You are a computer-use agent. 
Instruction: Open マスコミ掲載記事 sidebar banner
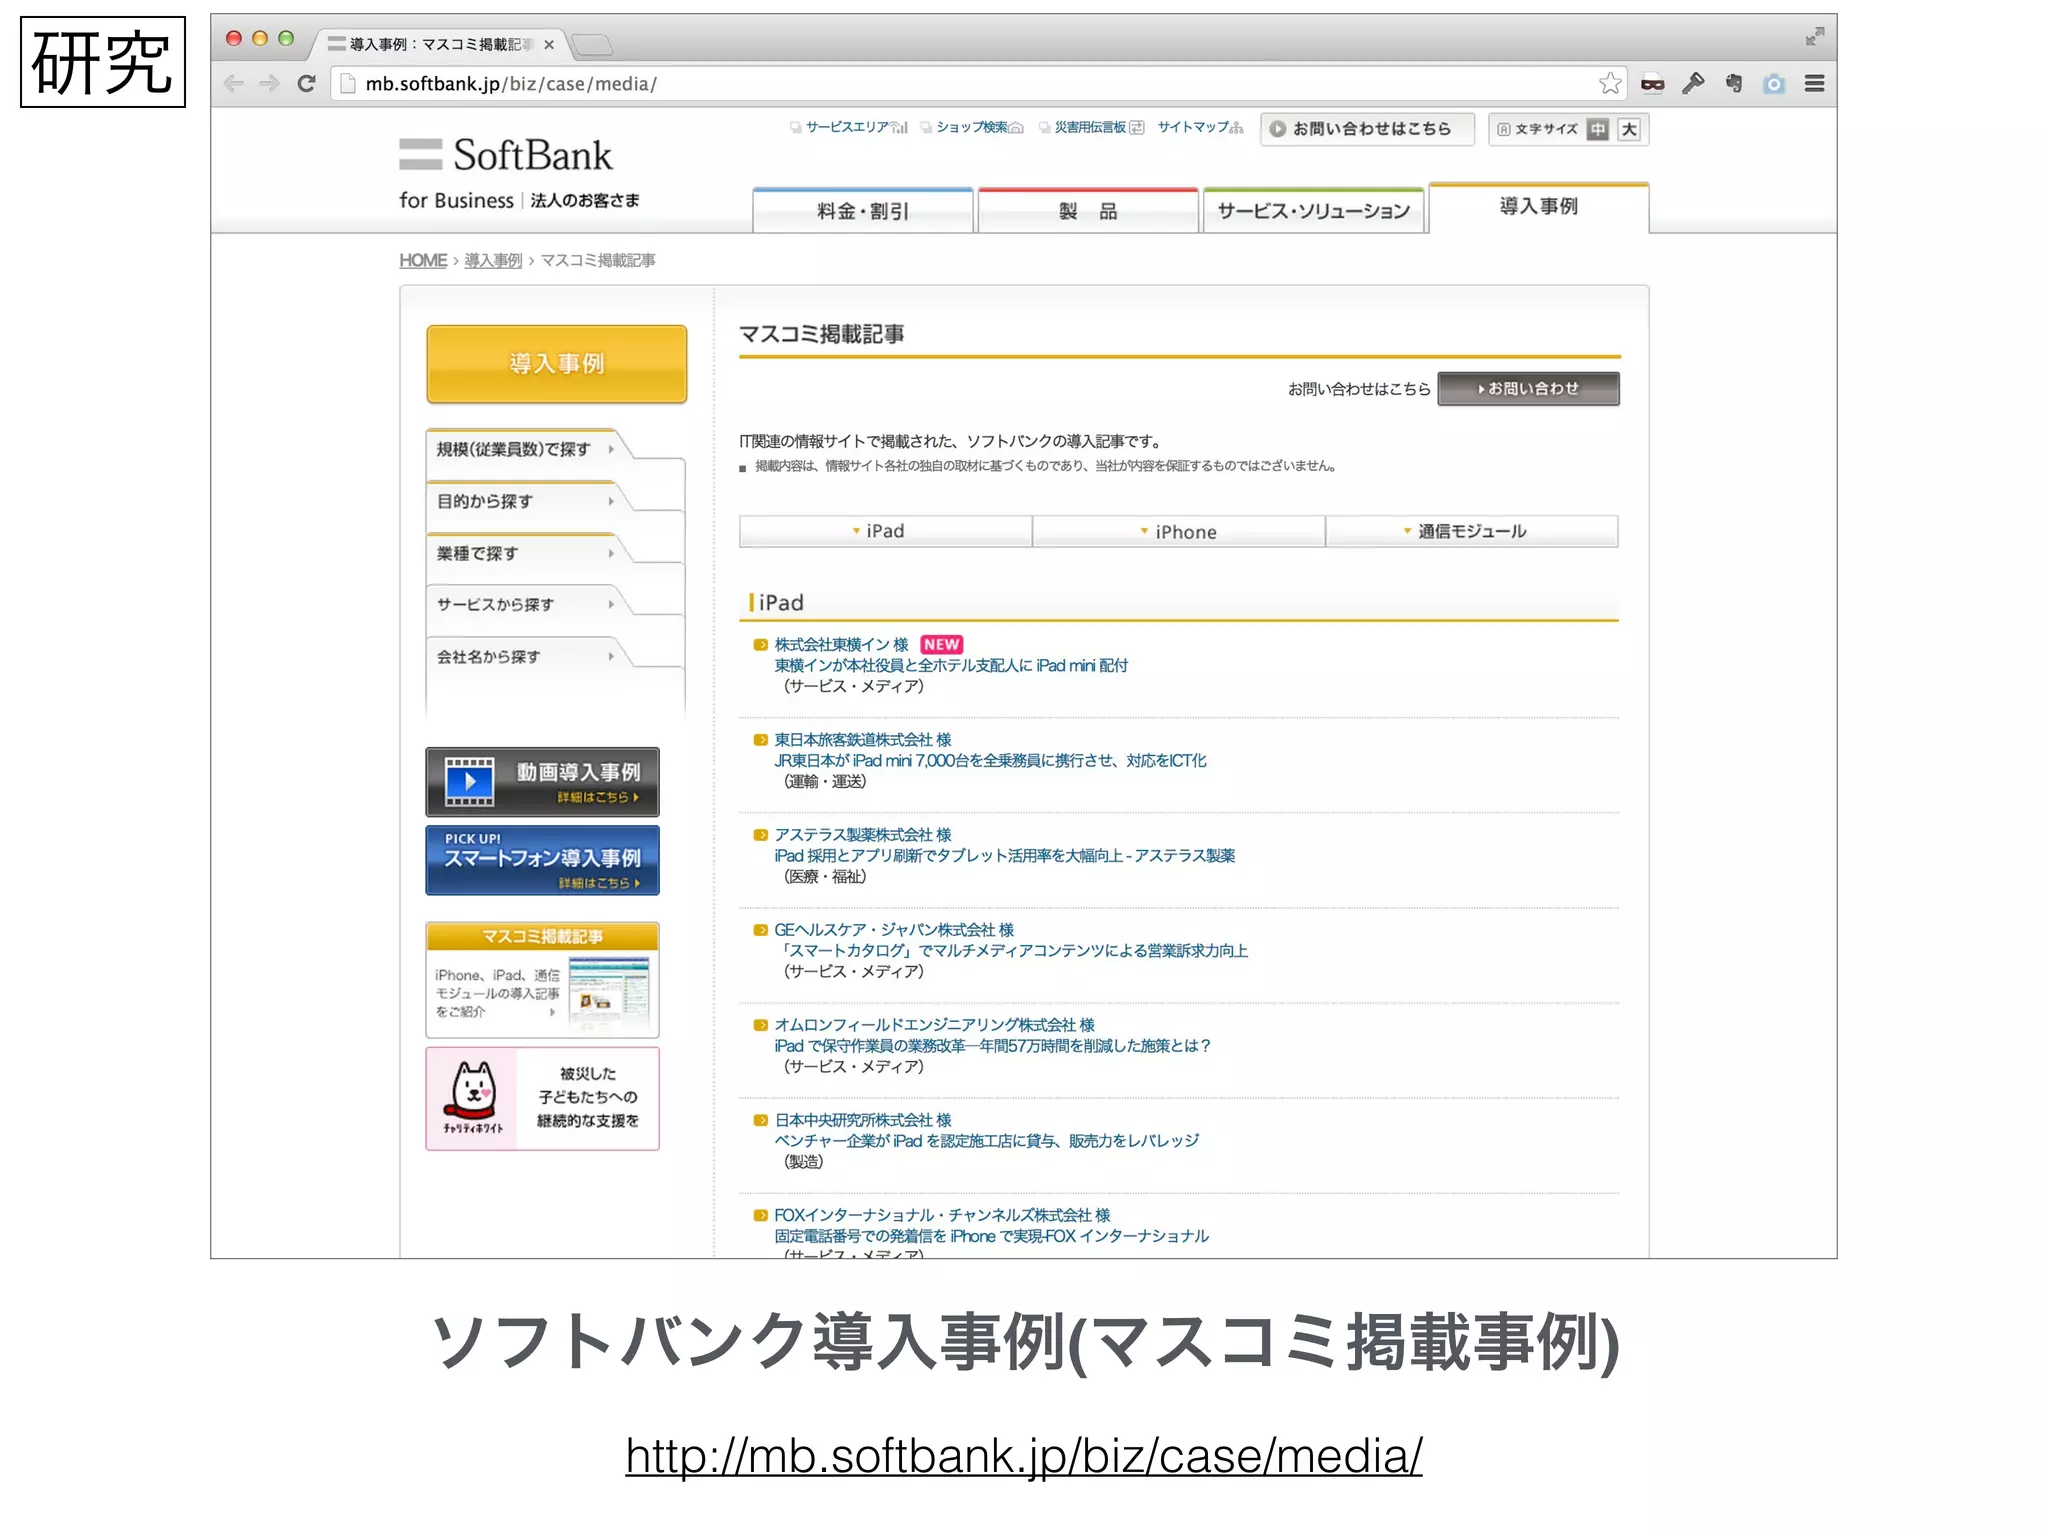click(x=543, y=980)
